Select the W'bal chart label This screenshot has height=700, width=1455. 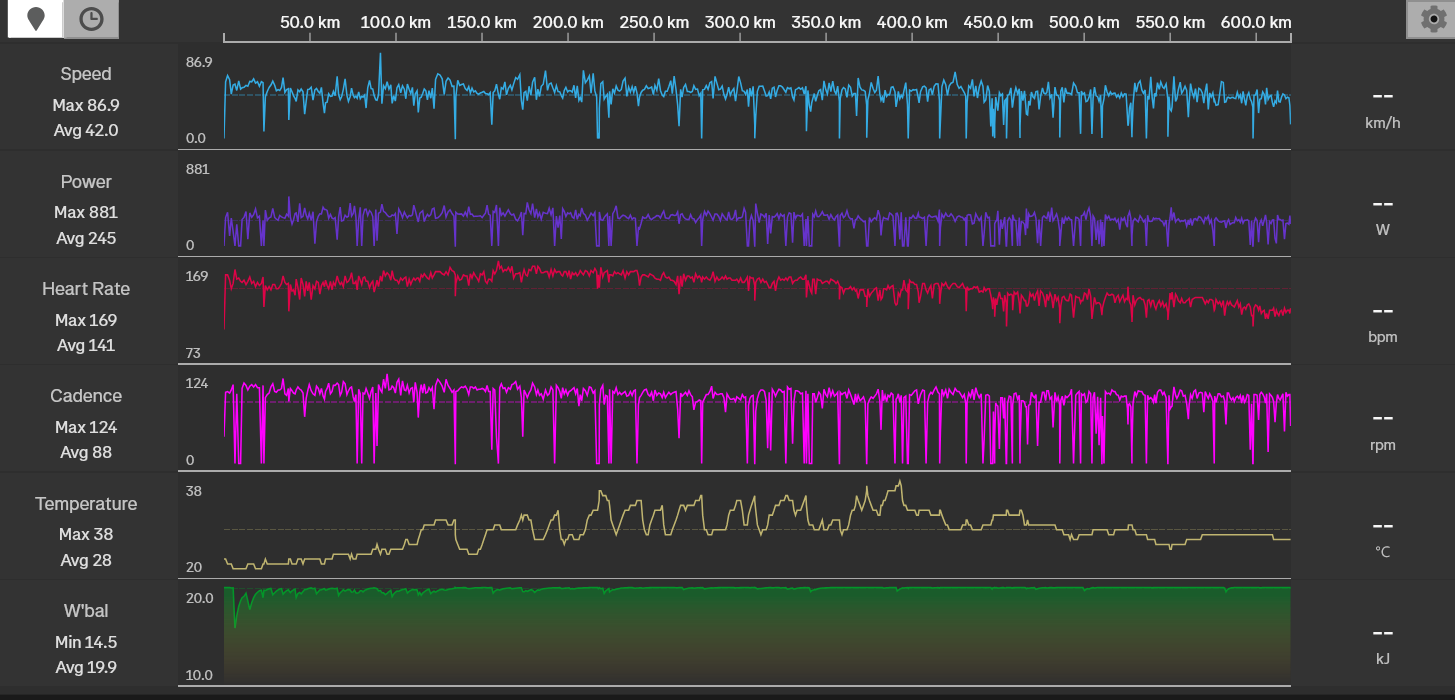coord(86,611)
